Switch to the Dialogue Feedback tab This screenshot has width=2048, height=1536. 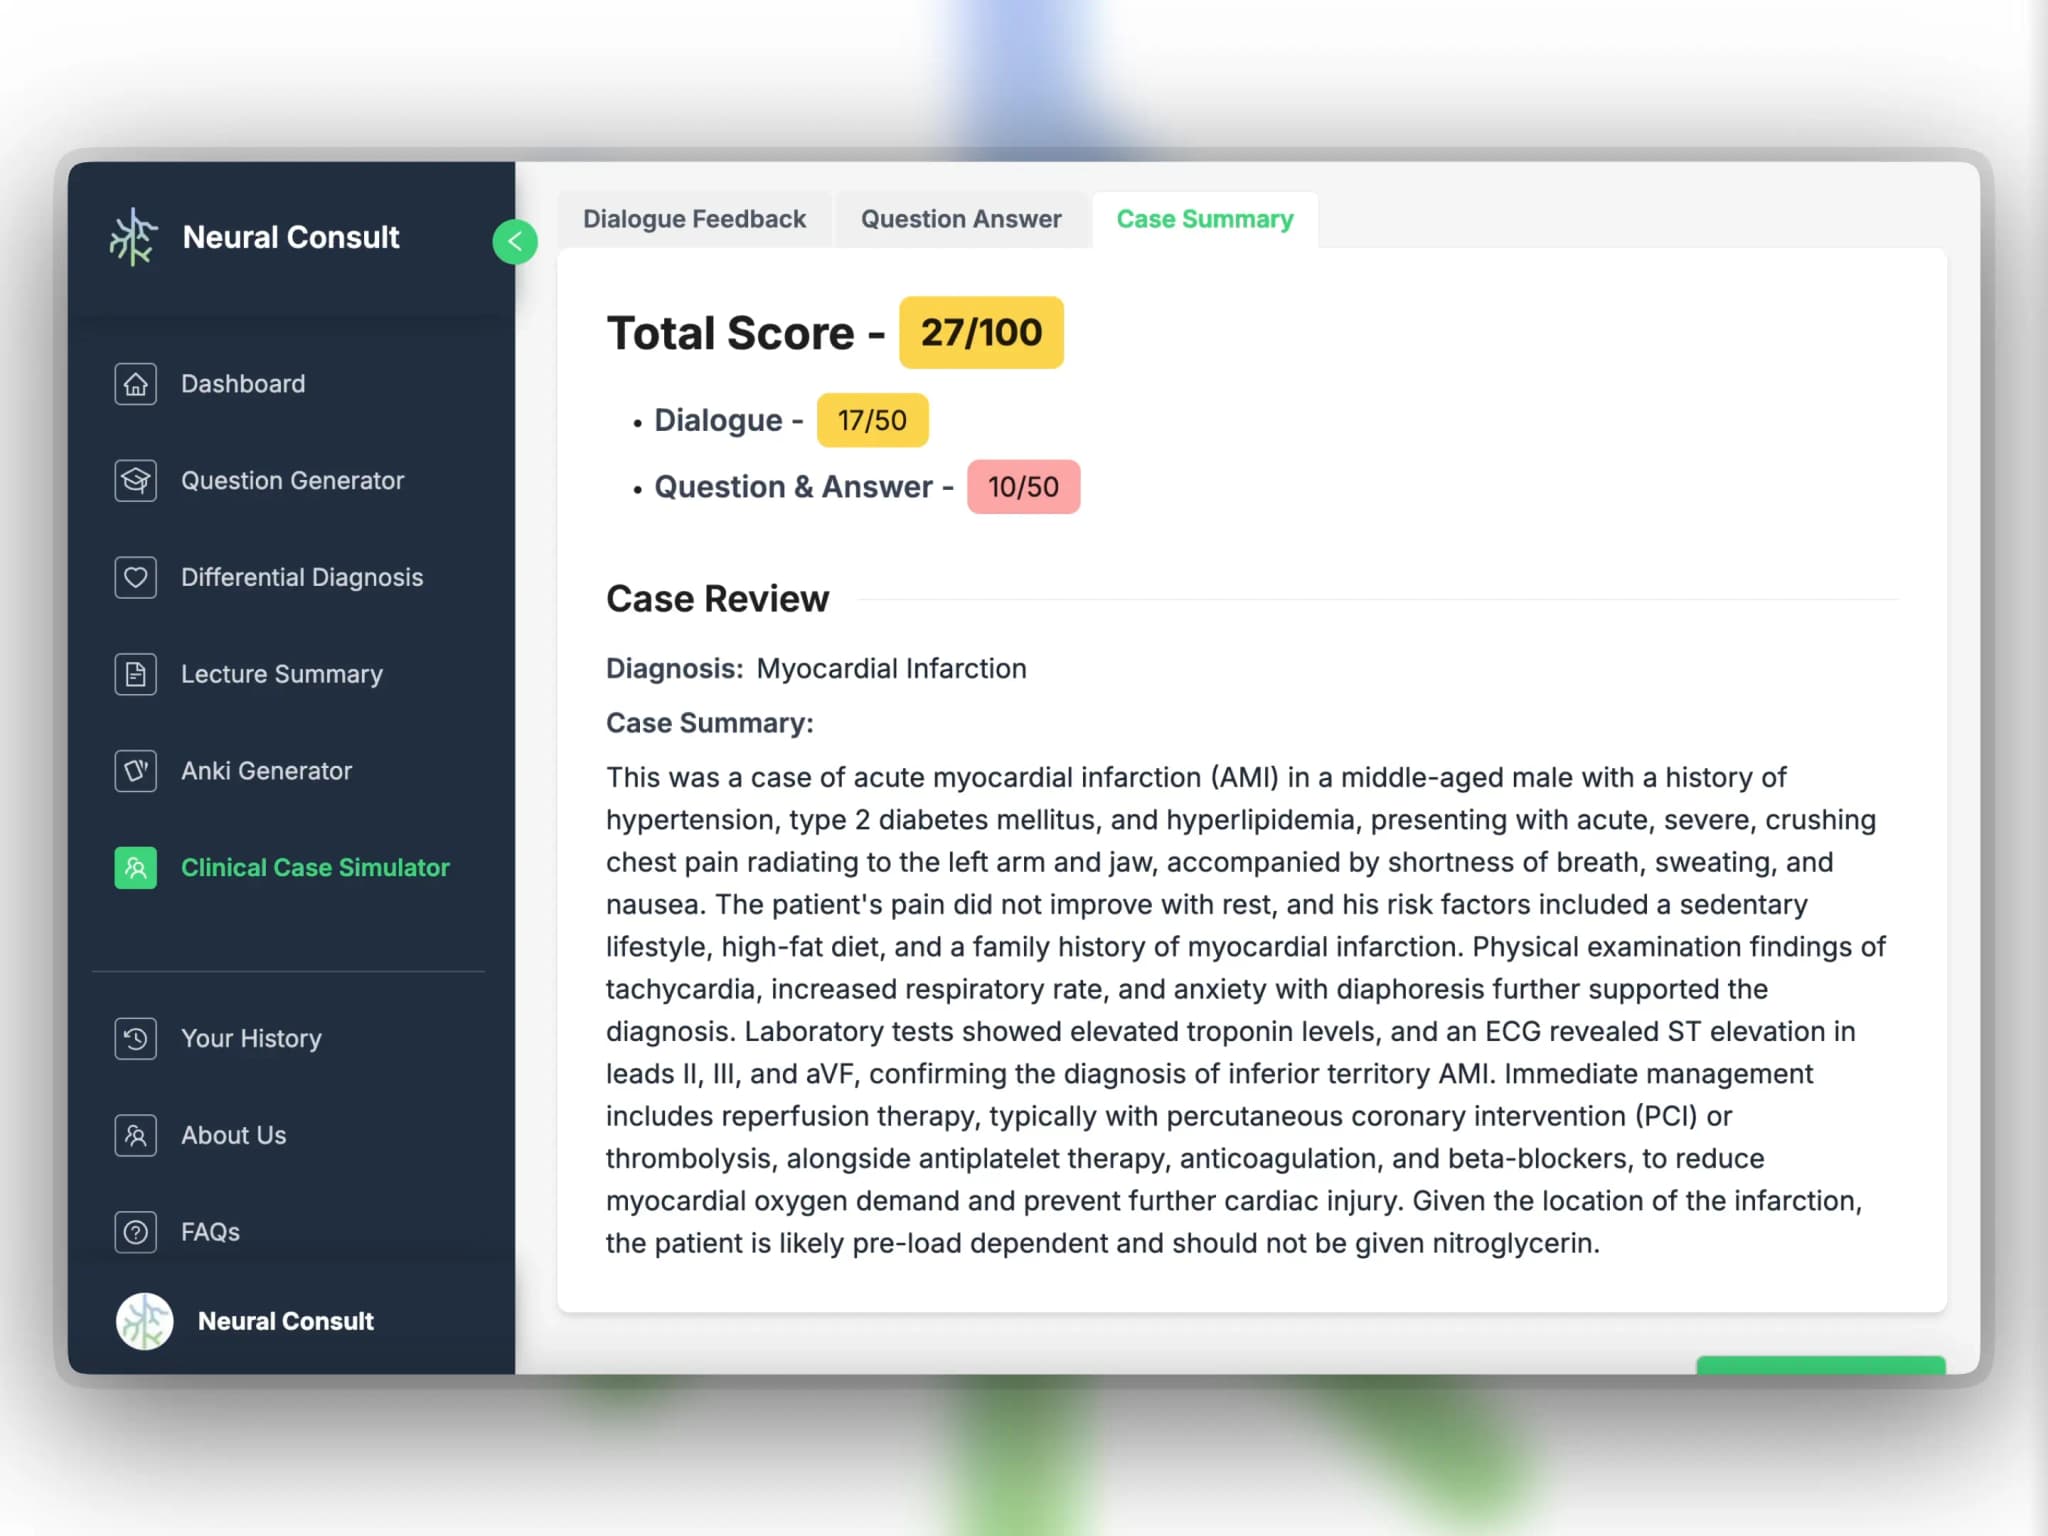tap(695, 218)
